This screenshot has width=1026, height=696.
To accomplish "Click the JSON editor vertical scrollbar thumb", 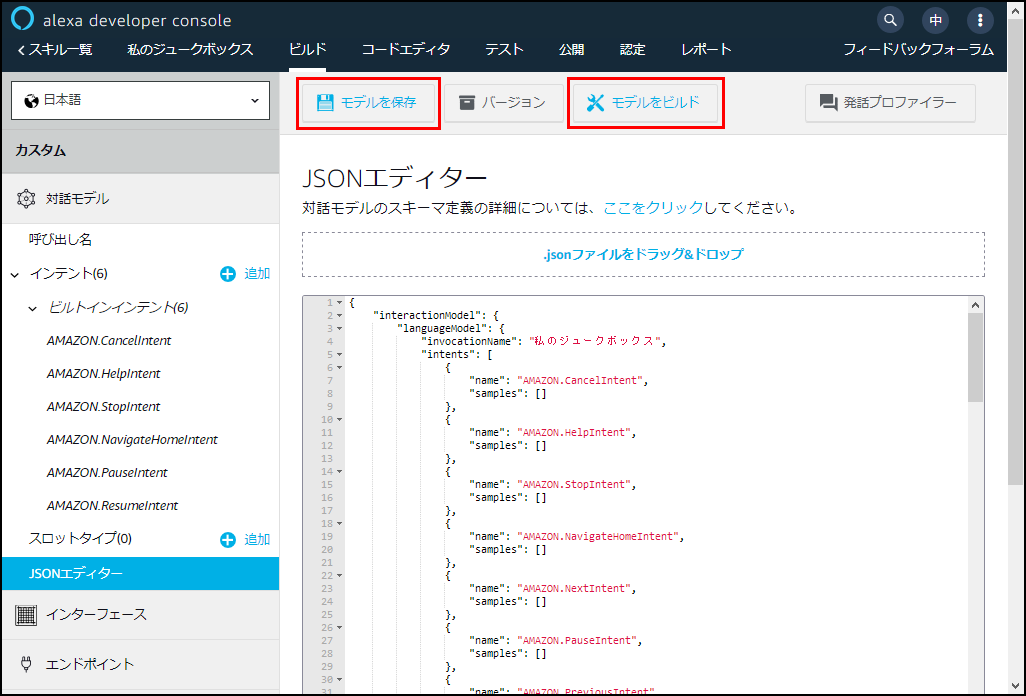I will [976, 357].
